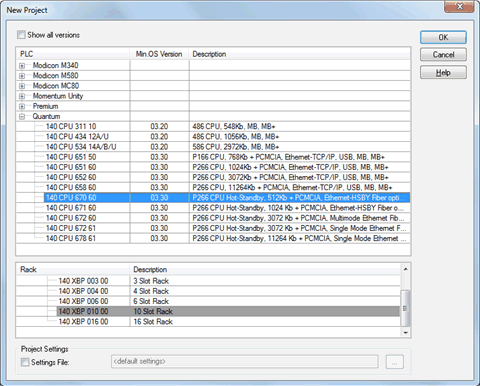Click the rack list scroll down arrow
The width and height of the screenshot is (480, 386).
click(x=405, y=332)
